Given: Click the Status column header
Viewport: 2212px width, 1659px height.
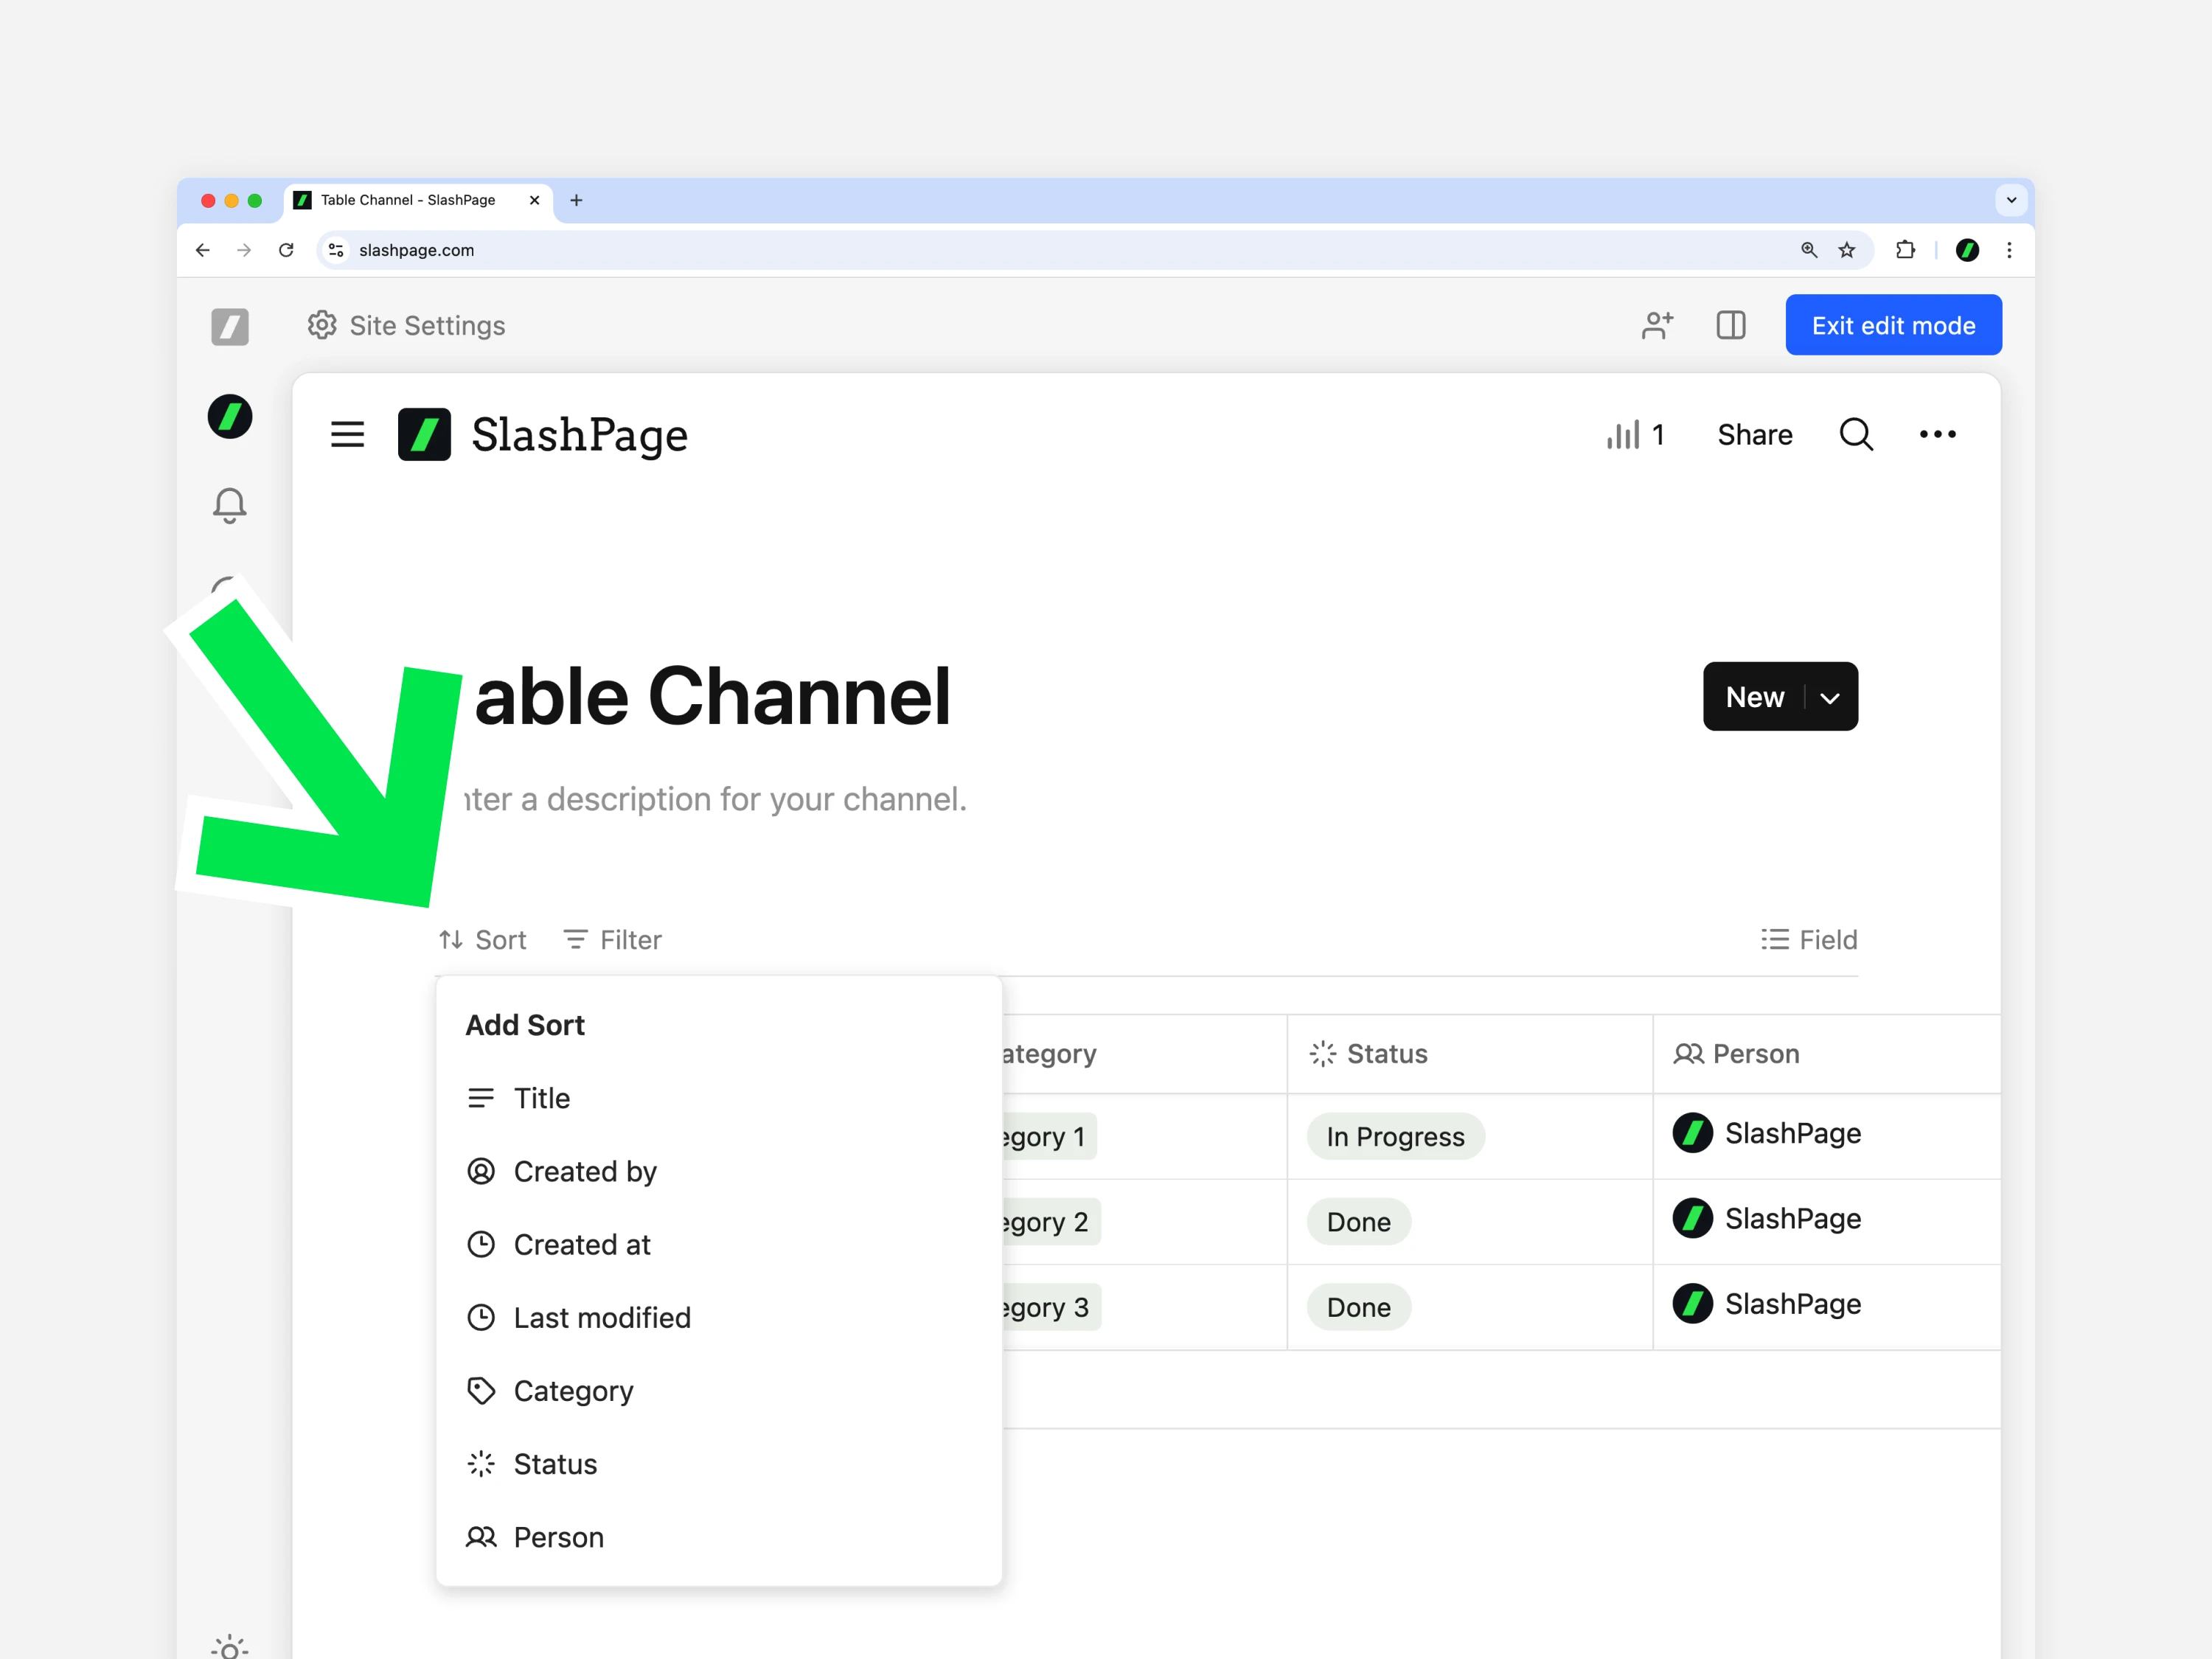Looking at the screenshot, I should pos(1469,1054).
